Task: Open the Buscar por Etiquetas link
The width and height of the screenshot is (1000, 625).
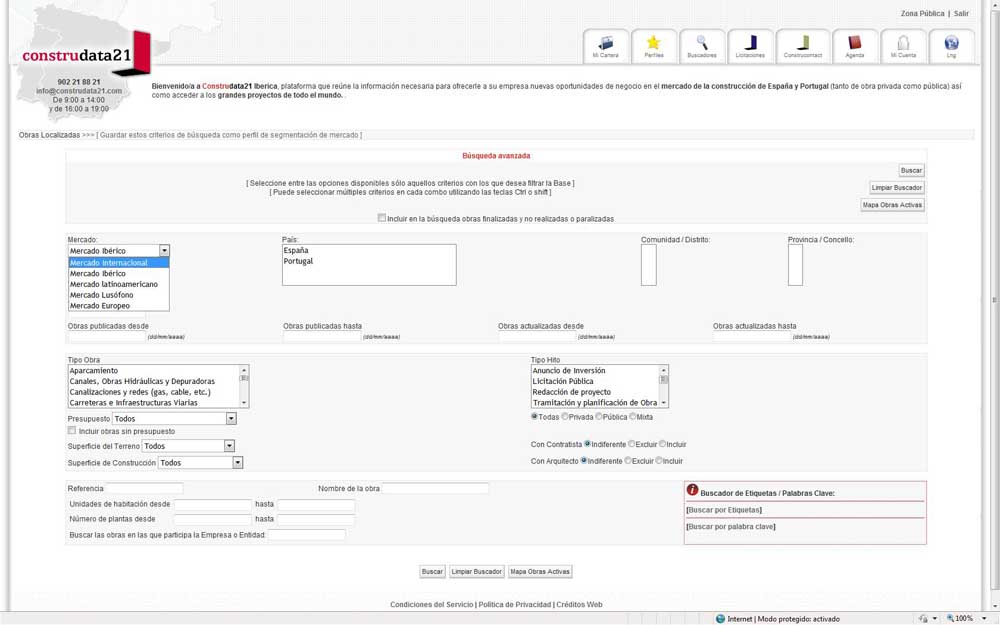Action: click(724, 510)
